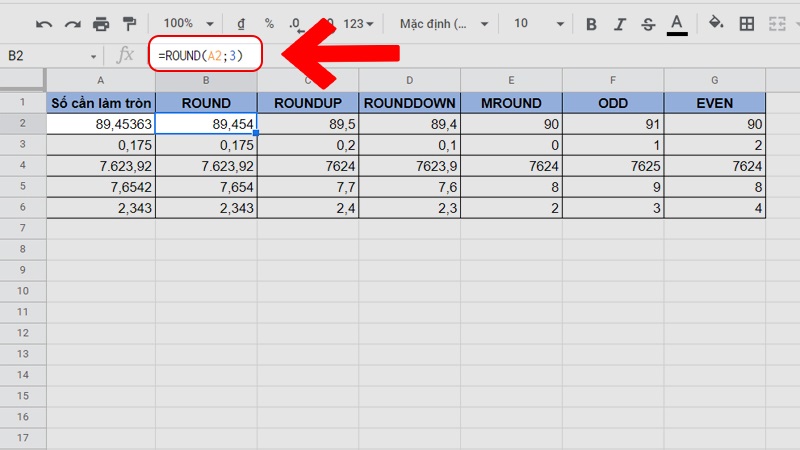Select the row 4 header
The height and width of the screenshot is (450, 800).
(x=22, y=165)
